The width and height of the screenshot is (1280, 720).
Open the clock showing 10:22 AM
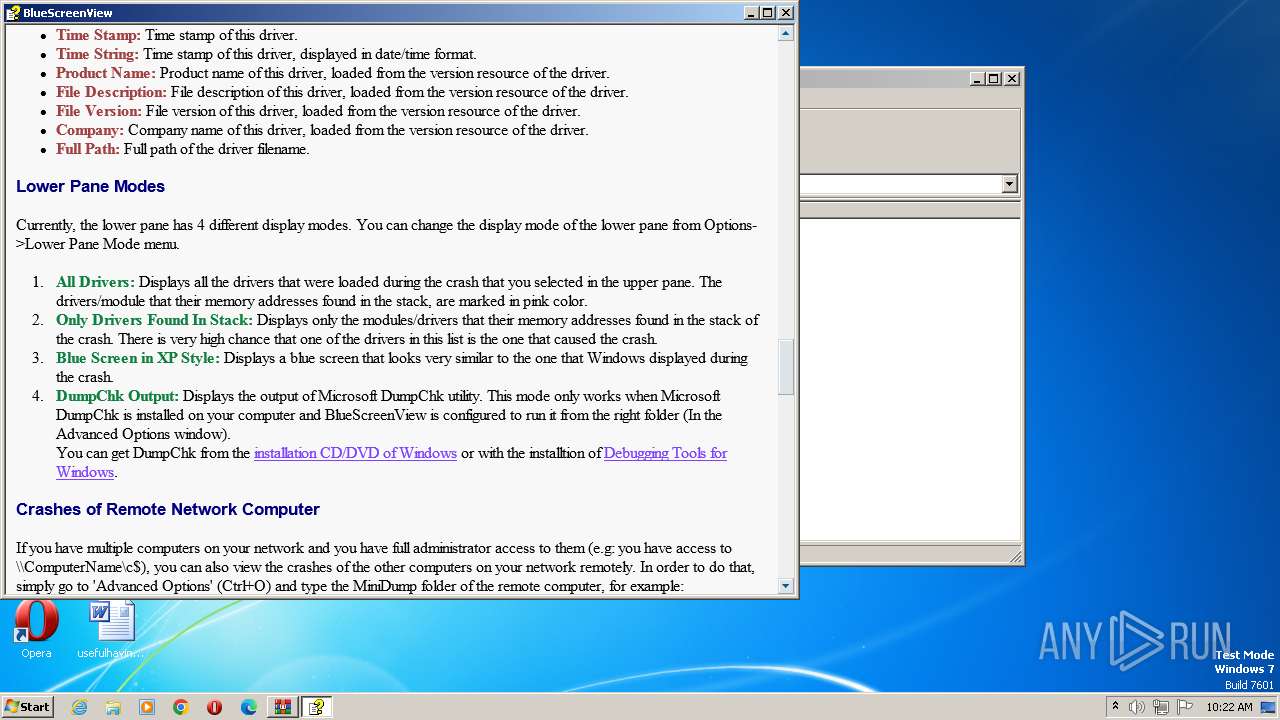pos(1229,707)
